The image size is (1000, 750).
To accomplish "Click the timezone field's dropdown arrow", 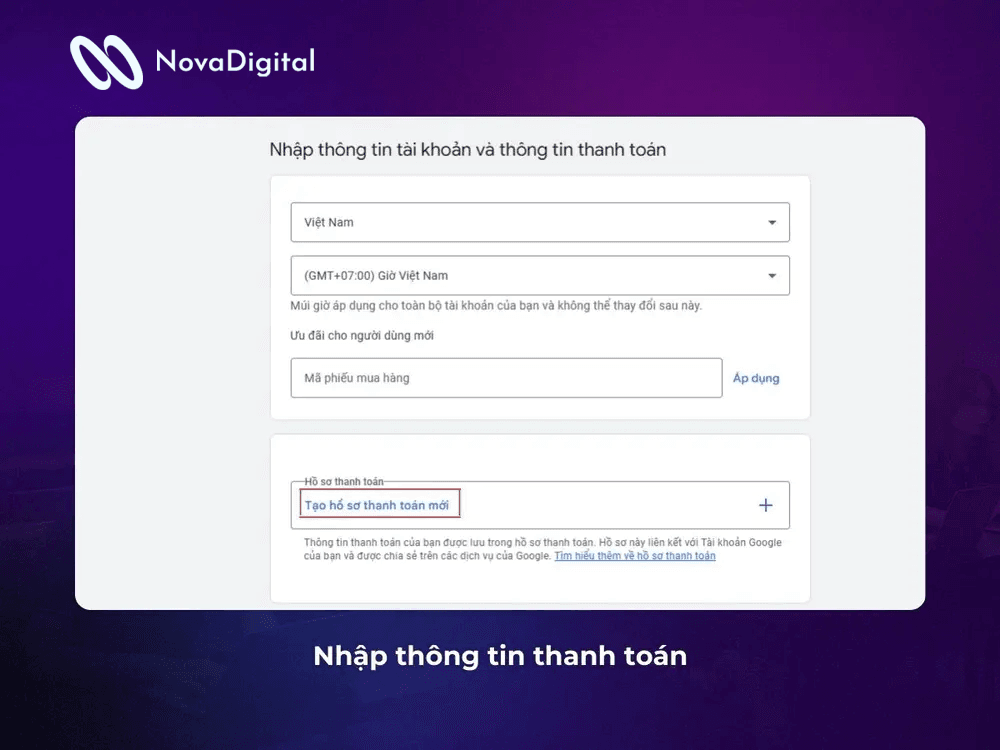I will pyautogui.click(x=771, y=275).
